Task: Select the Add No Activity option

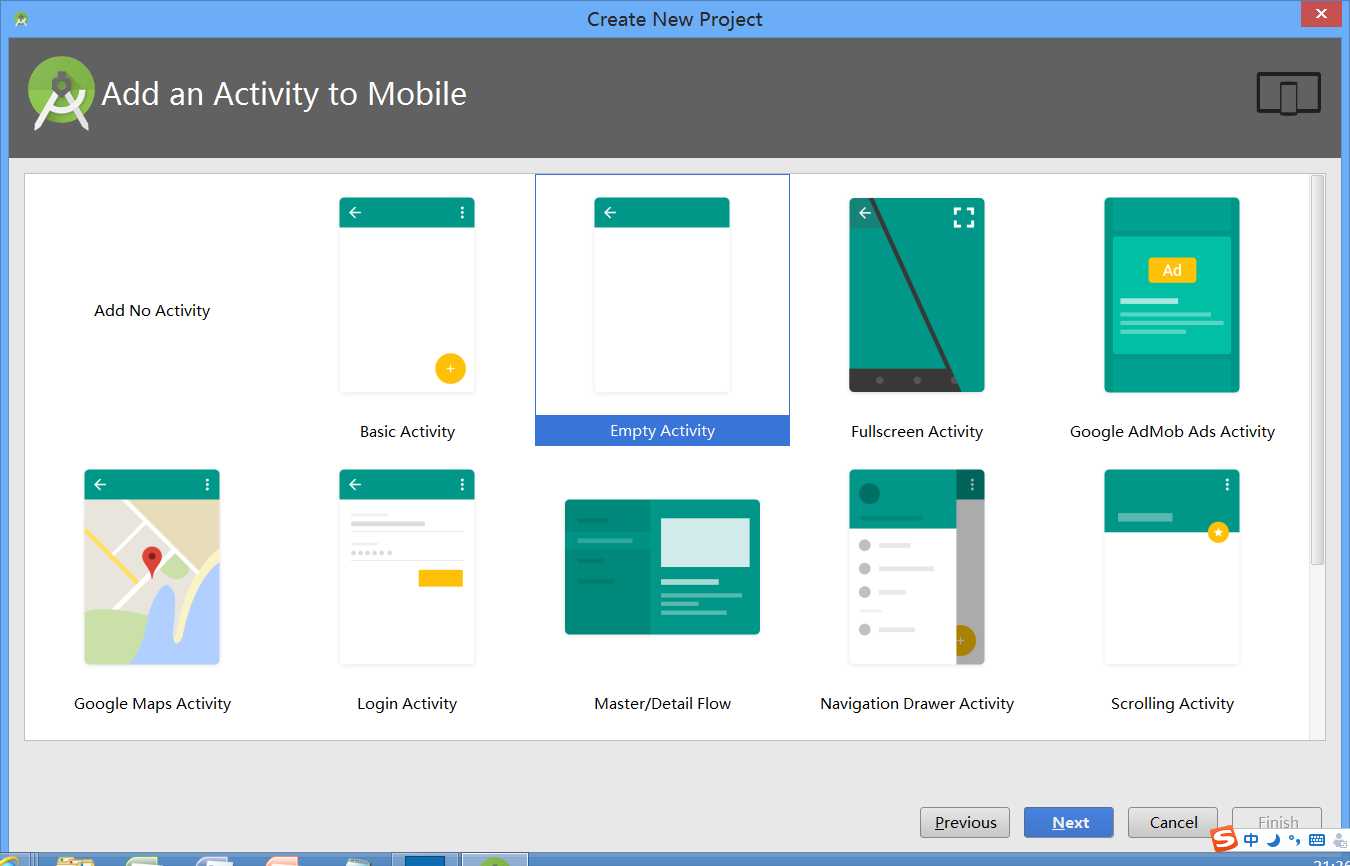Action: click(x=152, y=311)
